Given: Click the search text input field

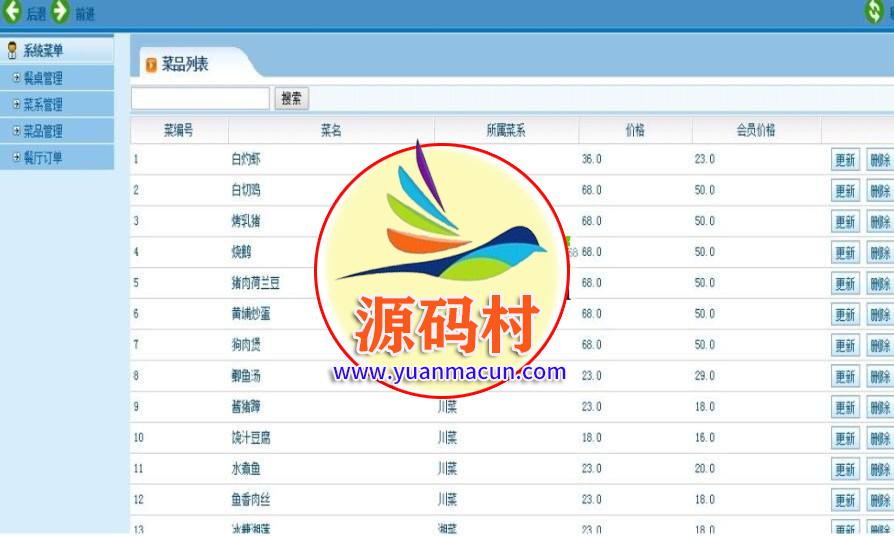Looking at the screenshot, I should (x=200, y=98).
